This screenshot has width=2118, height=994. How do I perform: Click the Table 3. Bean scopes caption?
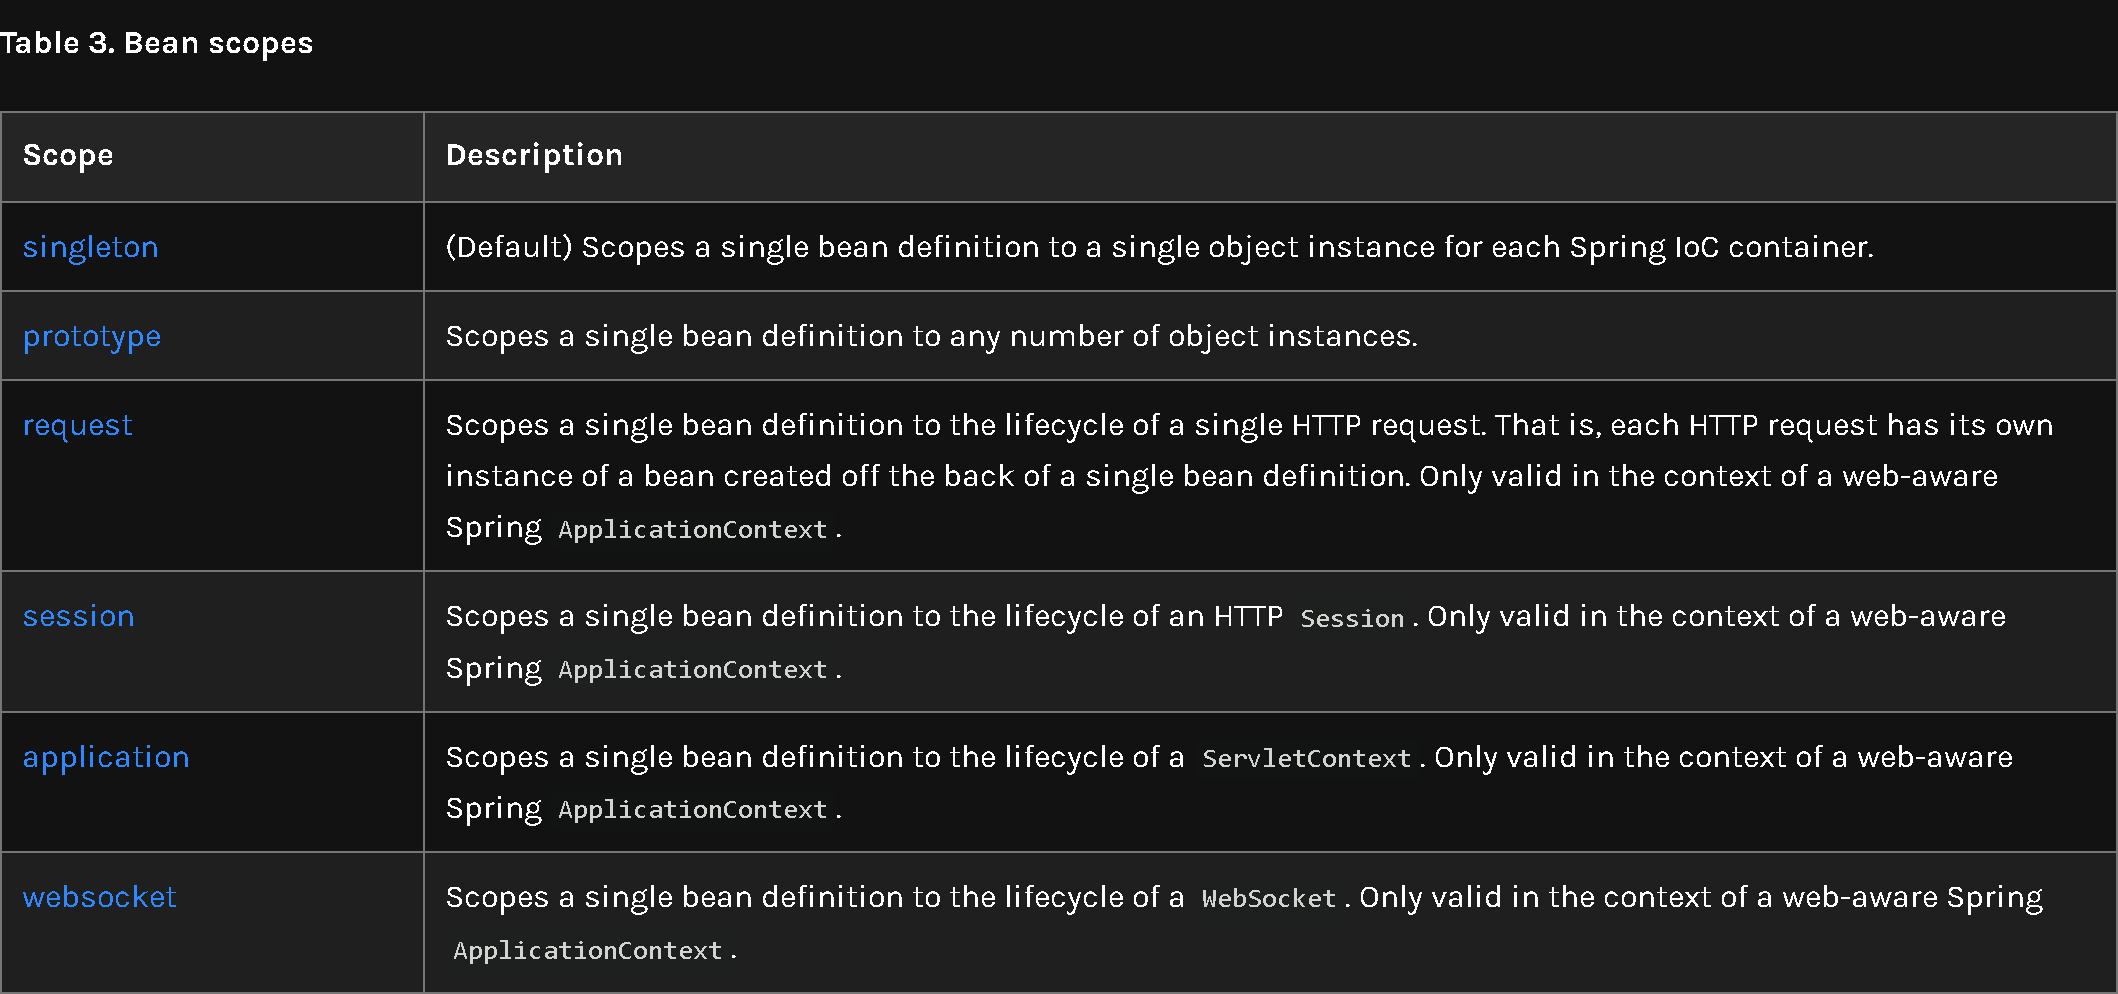(x=156, y=43)
